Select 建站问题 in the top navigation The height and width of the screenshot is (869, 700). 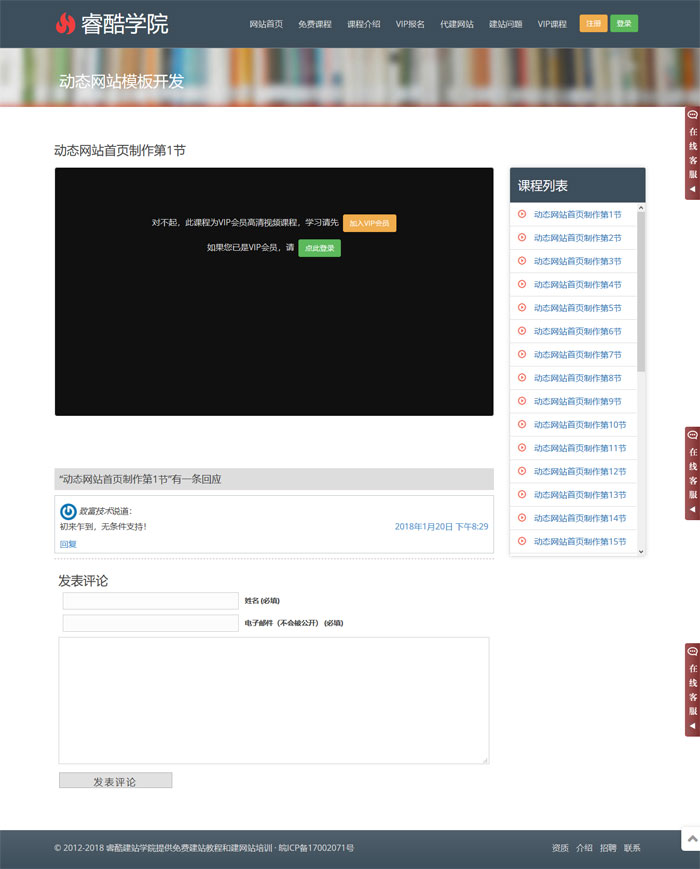coord(505,24)
